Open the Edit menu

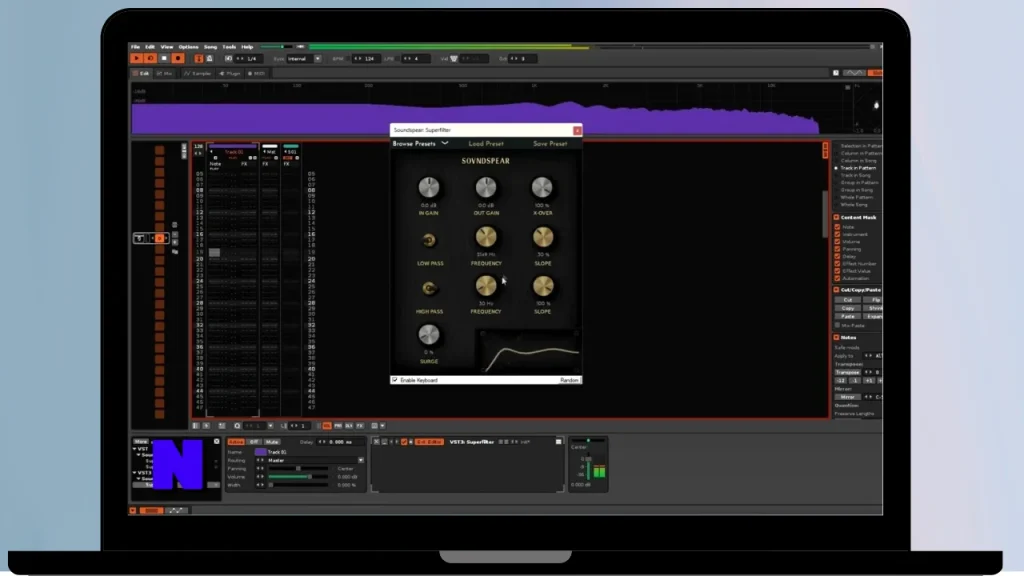coord(150,47)
